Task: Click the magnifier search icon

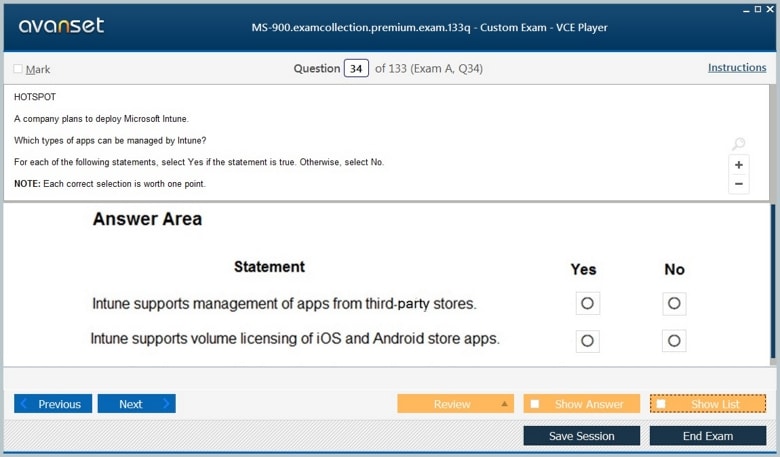Action: tap(738, 145)
